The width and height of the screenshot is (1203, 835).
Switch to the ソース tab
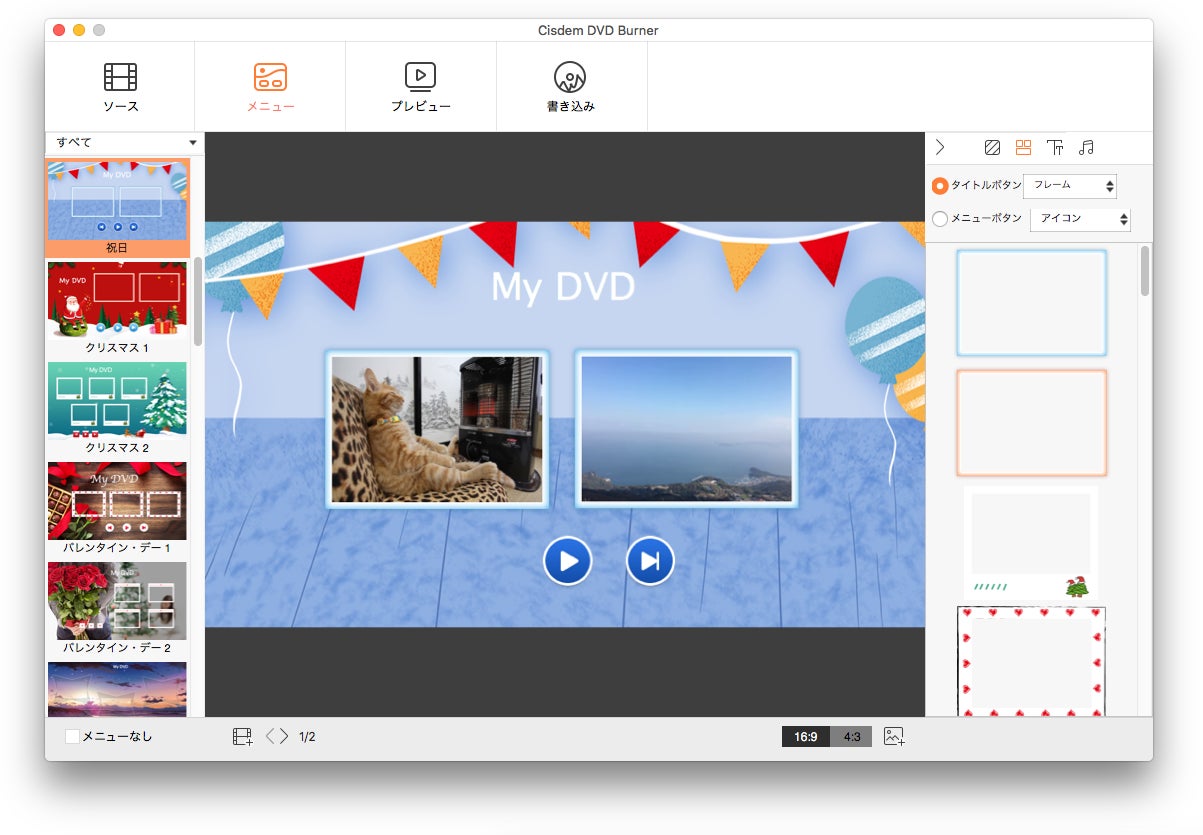point(120,87)
